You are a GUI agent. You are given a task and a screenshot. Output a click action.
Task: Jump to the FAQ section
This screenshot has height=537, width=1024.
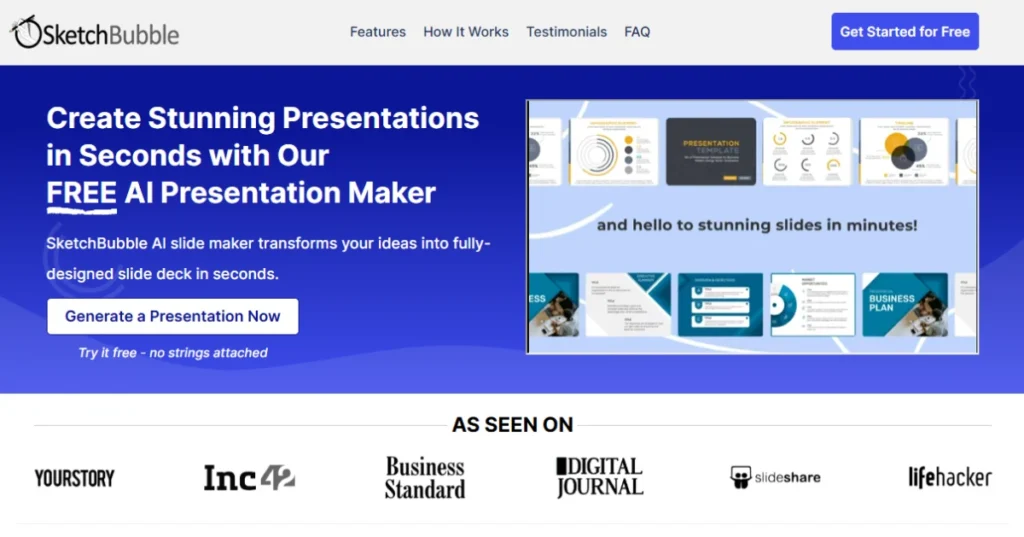637,32
